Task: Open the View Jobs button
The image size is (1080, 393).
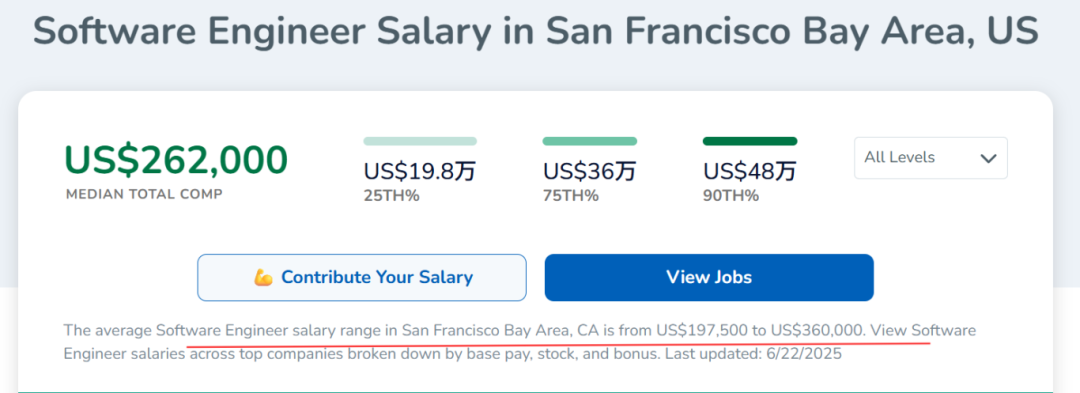Action: (709, 277)
